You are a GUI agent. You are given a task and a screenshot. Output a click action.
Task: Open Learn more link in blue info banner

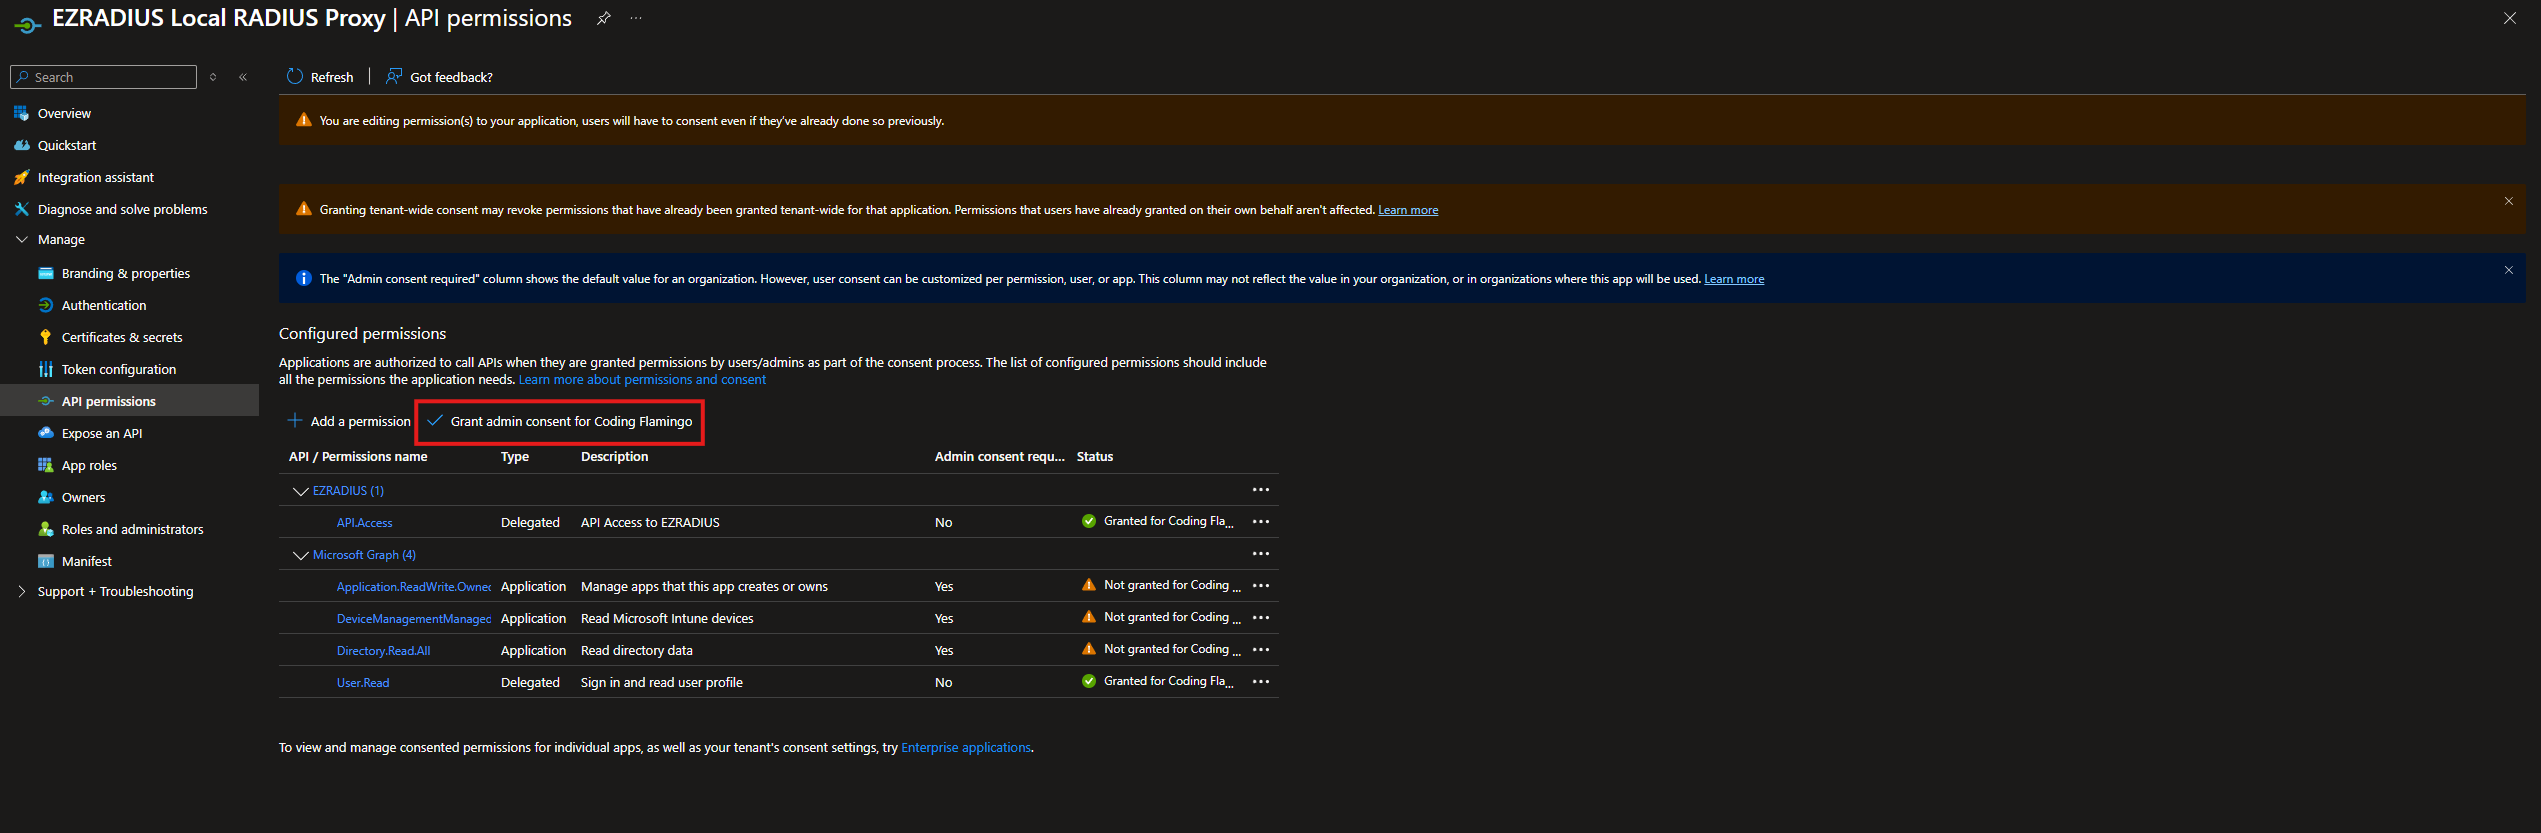[1734, 279]
